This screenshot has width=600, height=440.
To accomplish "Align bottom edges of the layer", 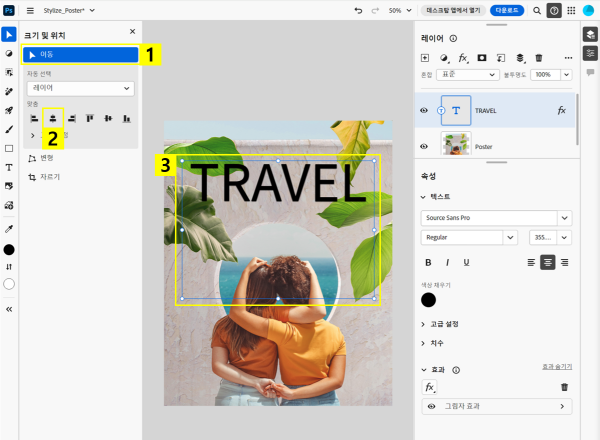I will pyautogui.click(x=127, y=119).
